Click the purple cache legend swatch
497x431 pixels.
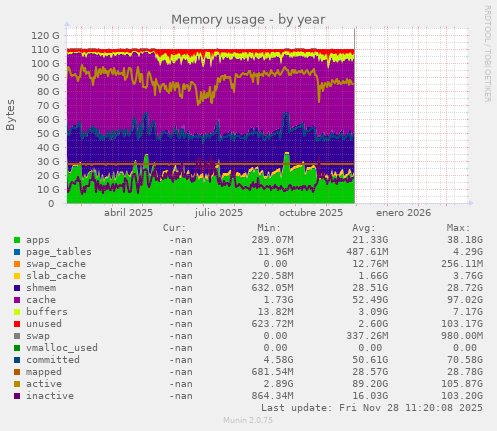[x=17, y=300]
